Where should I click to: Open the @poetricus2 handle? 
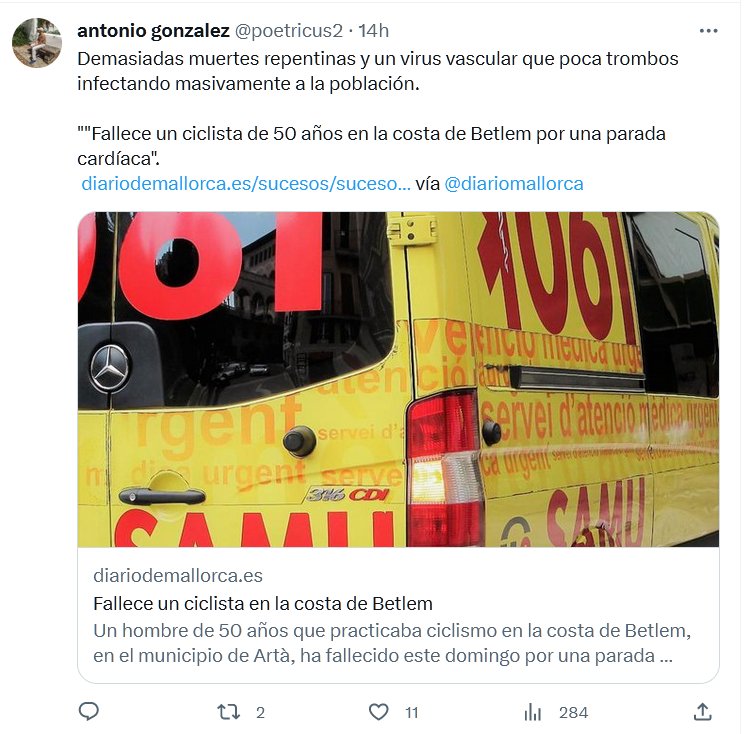tap(289, 31)
